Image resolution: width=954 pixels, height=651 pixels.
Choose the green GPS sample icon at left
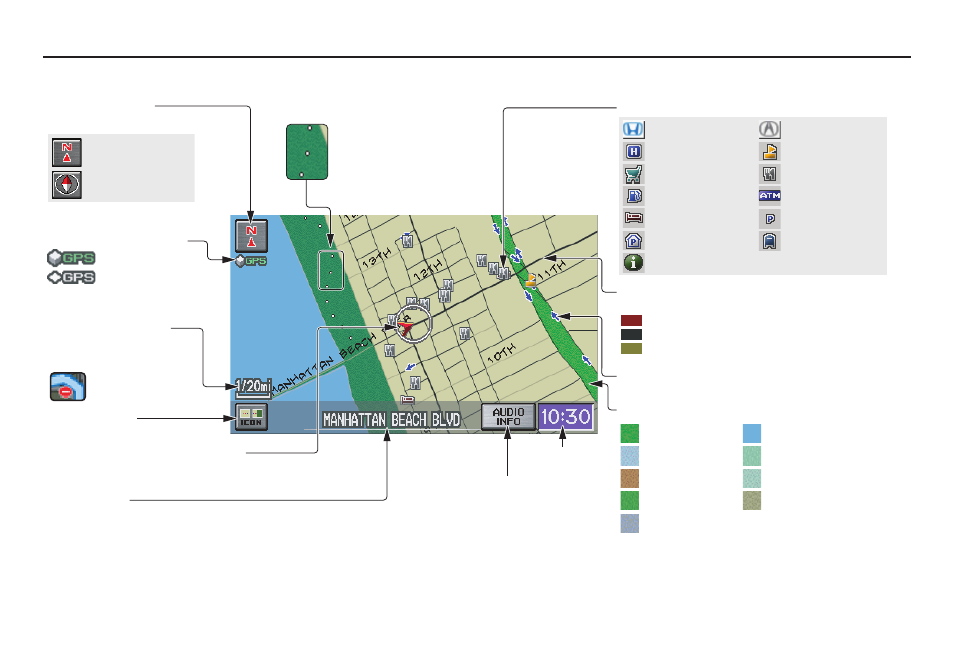[71, 258]
